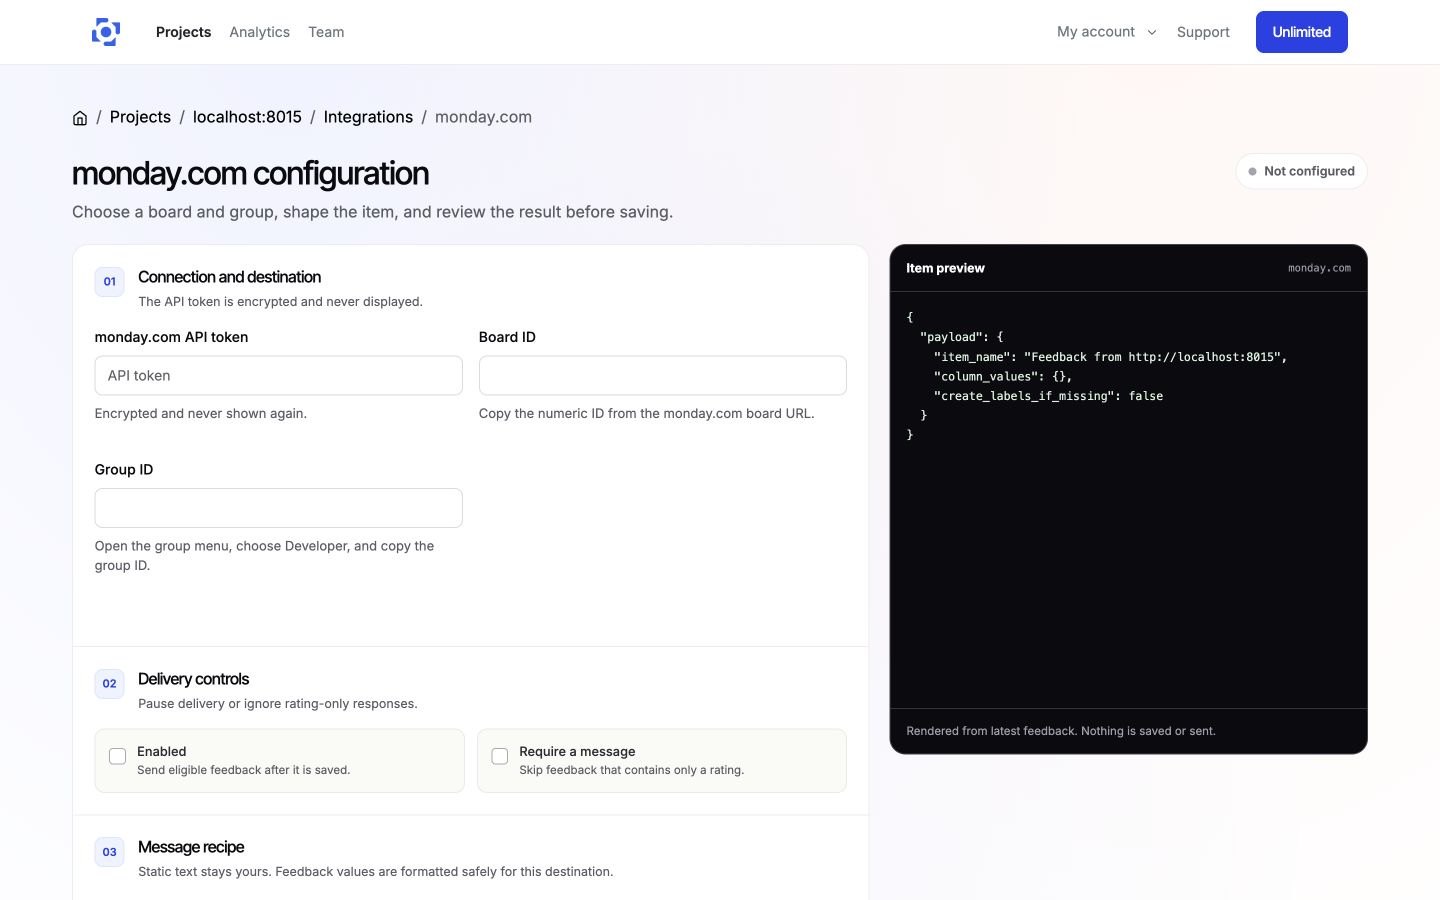Click the Connection and destination heading
This screenshot has height=900, width=1440.
(229, 277)
